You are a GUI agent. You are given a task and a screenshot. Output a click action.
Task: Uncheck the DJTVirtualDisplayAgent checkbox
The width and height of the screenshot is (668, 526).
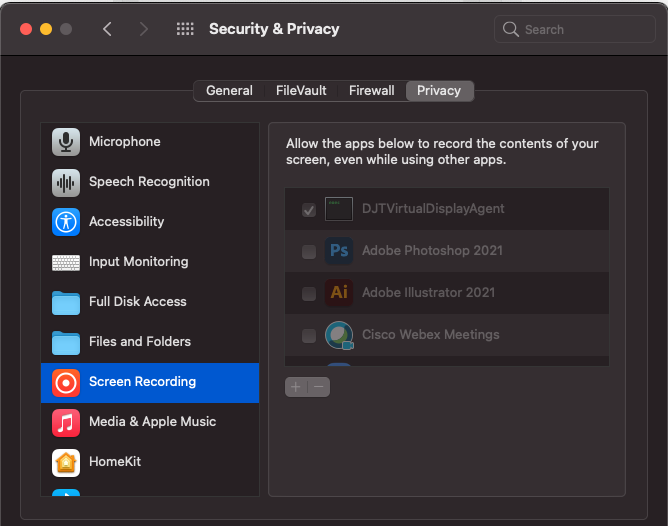309,210
